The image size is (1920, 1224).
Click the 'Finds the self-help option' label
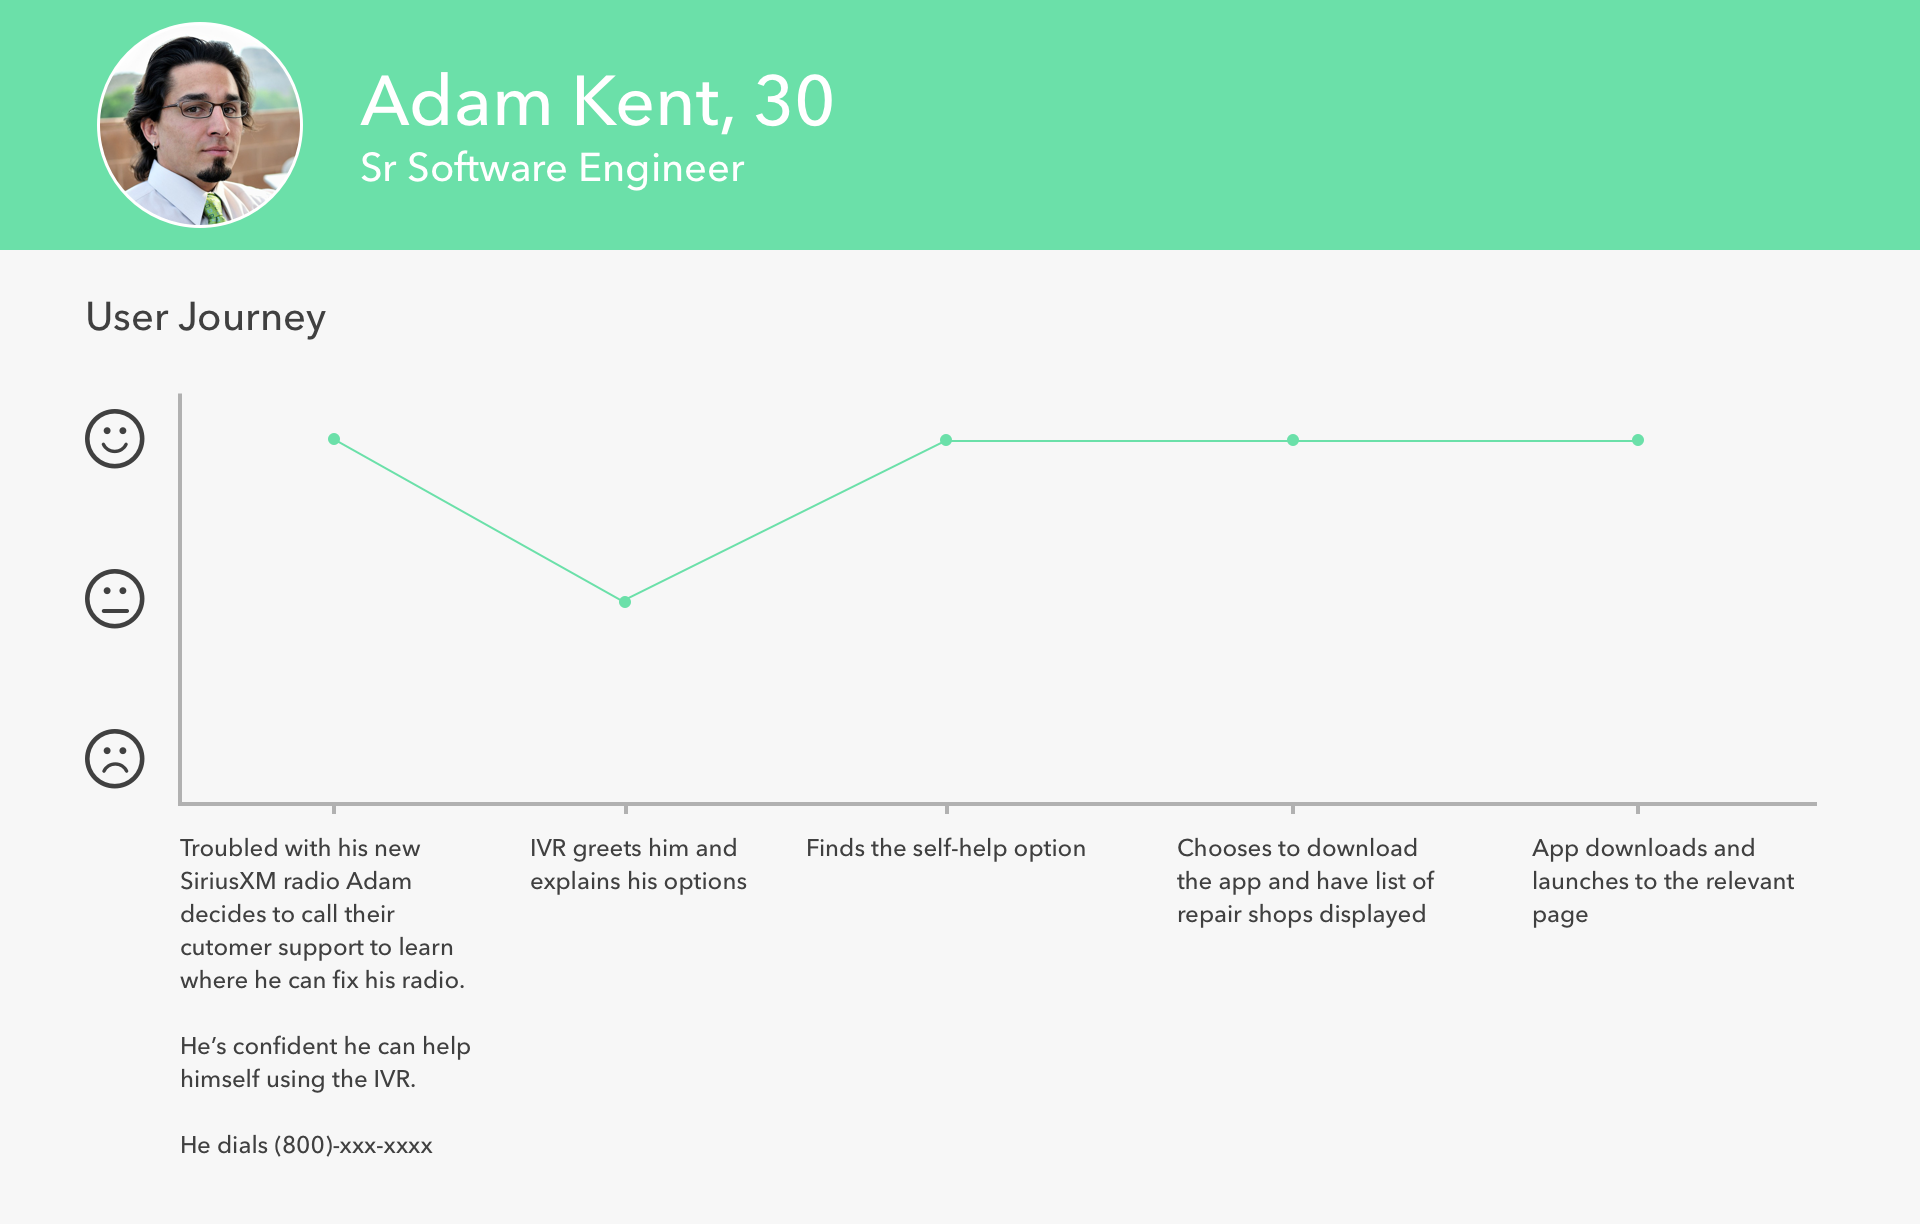pyautogui.click(x=946, y=848)
